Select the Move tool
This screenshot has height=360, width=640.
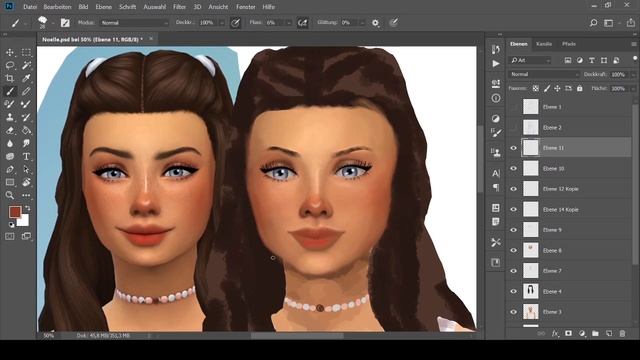click(10, 52)
